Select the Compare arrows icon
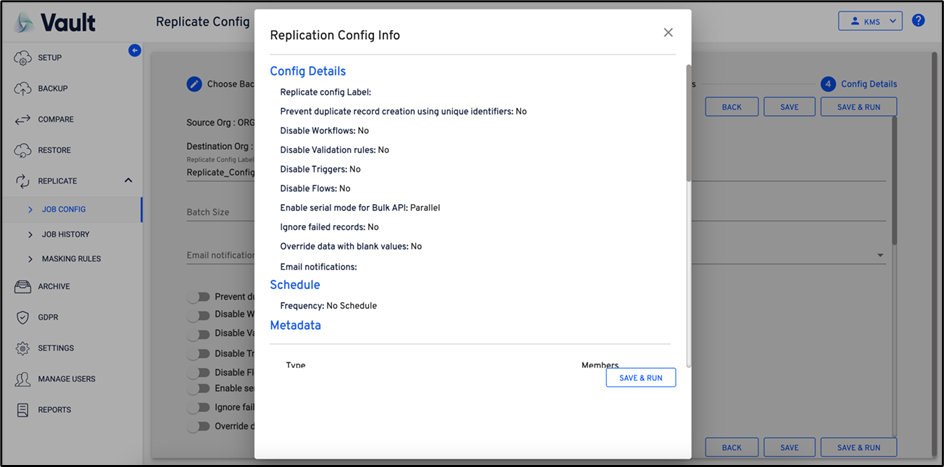This screenshot has height=467, width=944. click(x=23, y=120)
